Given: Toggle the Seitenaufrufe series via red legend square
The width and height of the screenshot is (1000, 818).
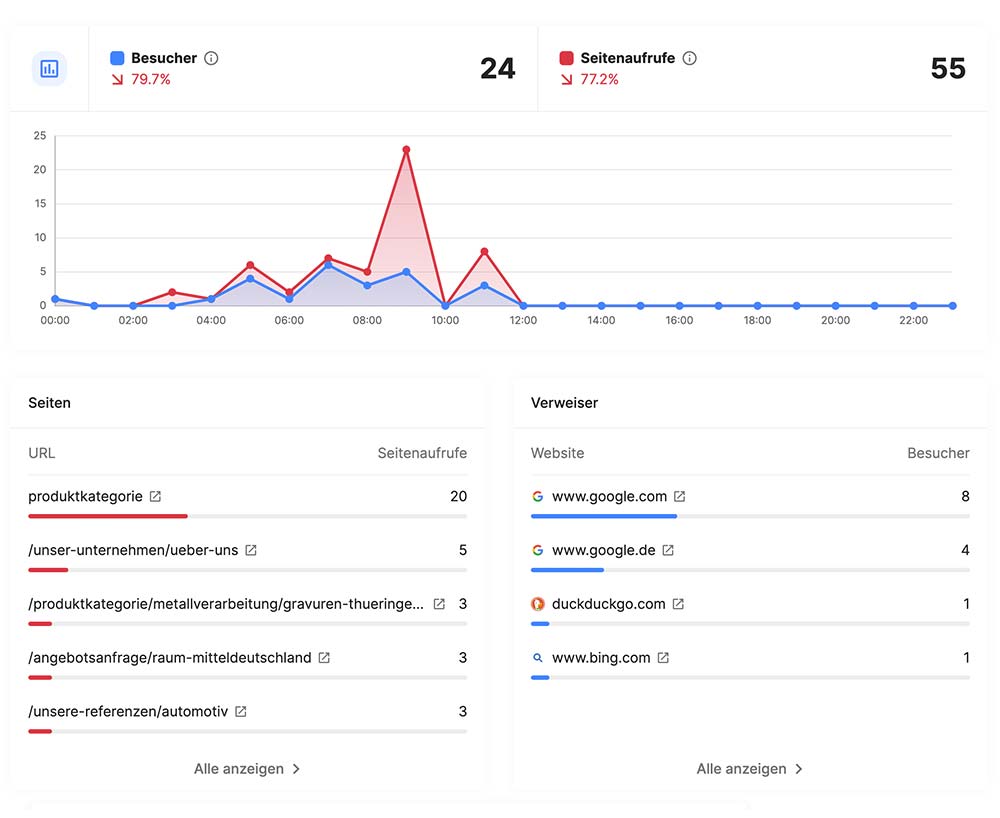Looking at the screenshot, I should point(567,58).
